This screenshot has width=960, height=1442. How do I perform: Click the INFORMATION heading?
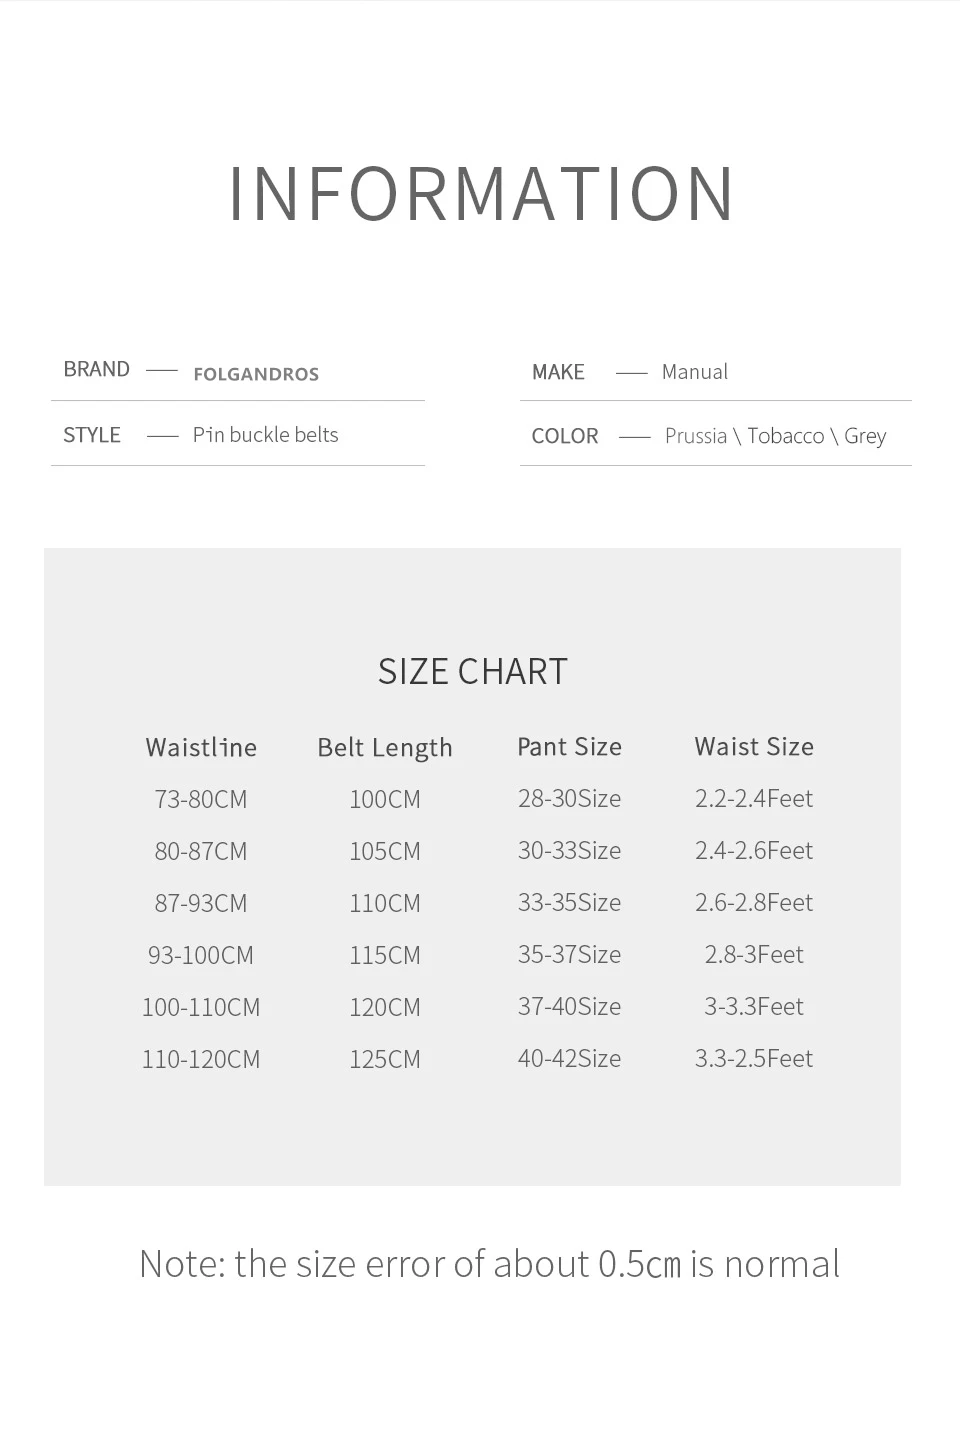(482, 193)
